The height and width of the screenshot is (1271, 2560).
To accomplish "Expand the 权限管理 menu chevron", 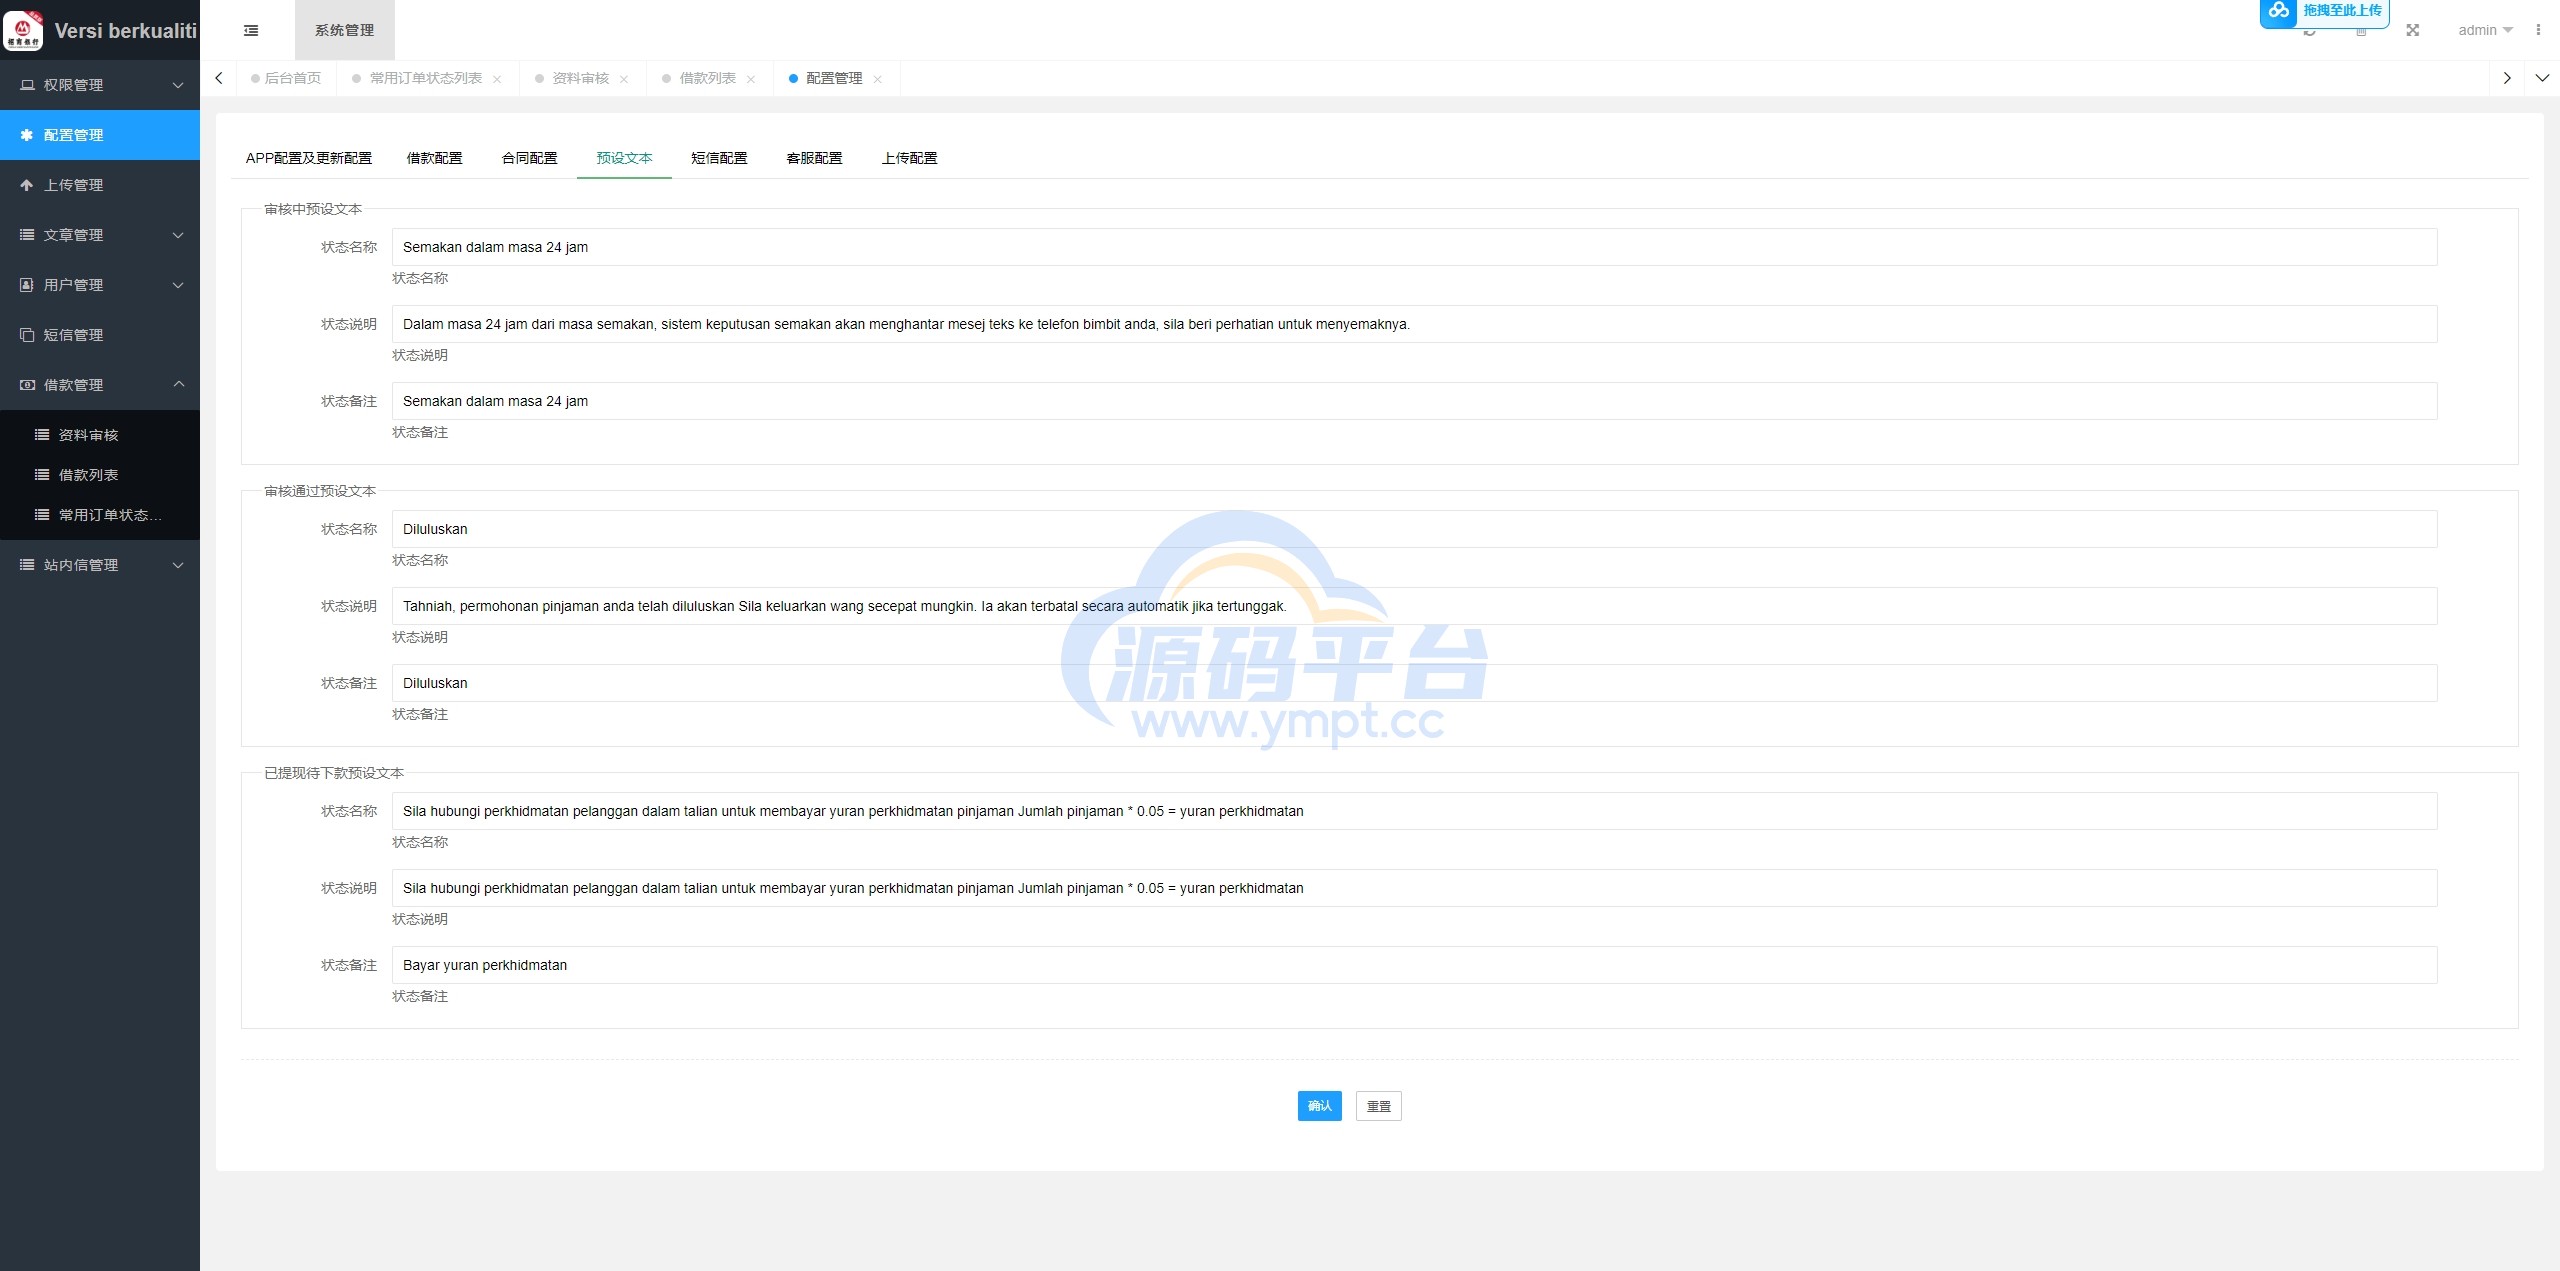I will tap(178, 85).
